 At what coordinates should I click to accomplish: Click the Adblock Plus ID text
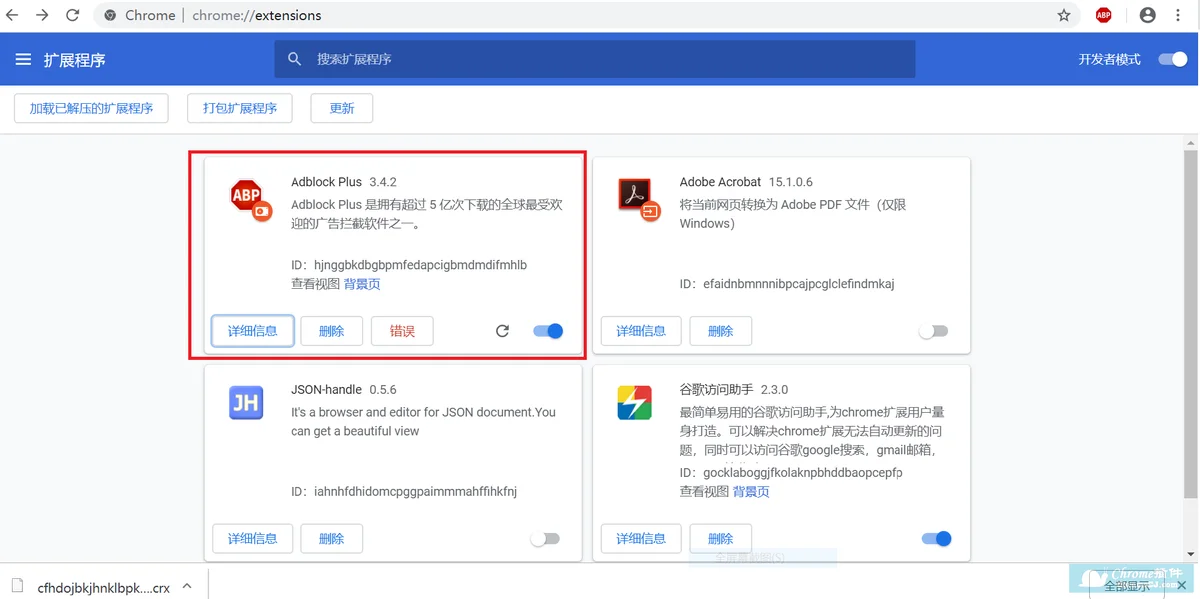[x=409, y=265]
